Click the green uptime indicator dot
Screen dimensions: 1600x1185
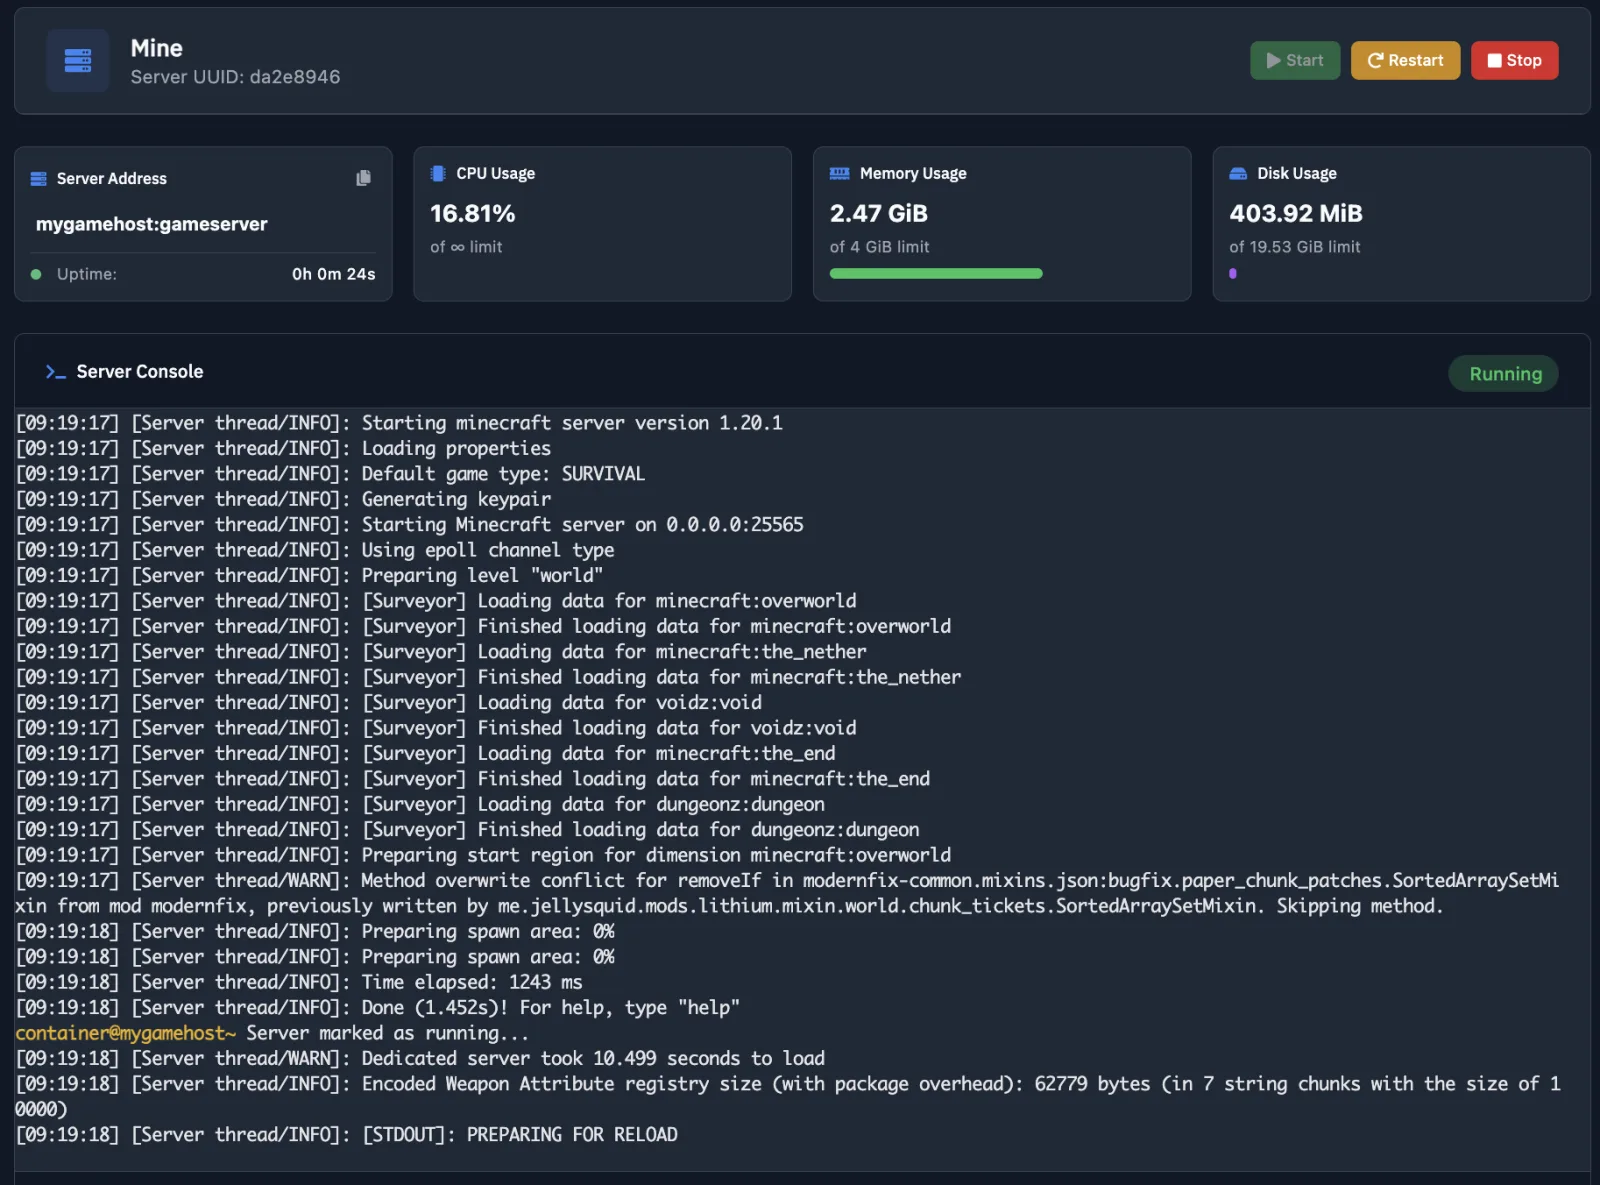(36, 273)
